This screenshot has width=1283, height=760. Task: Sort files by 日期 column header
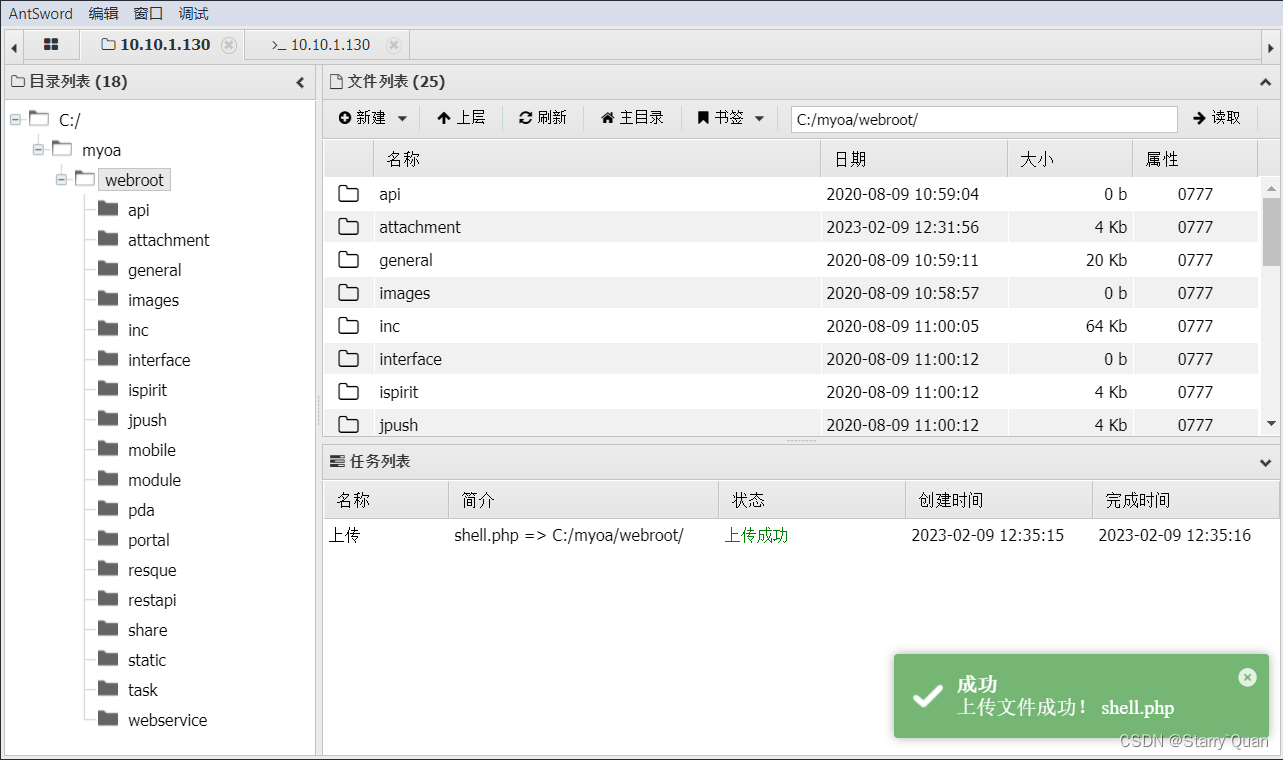914,159
